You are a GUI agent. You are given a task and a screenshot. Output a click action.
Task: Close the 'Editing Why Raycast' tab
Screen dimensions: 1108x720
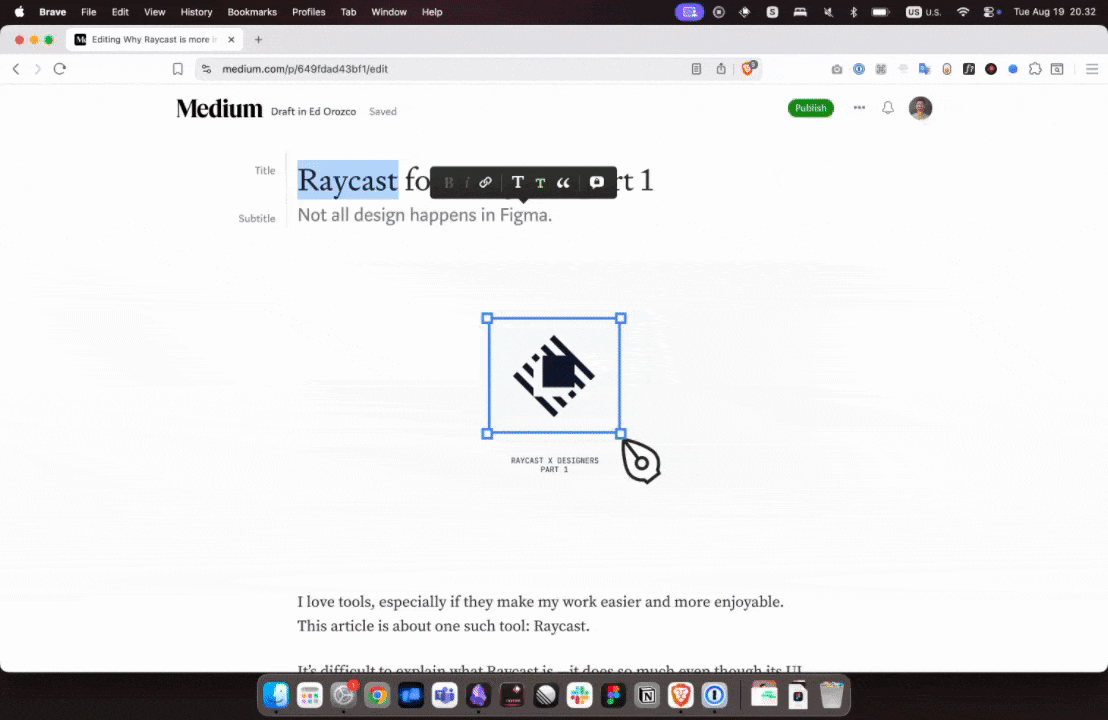coord(231,40)
